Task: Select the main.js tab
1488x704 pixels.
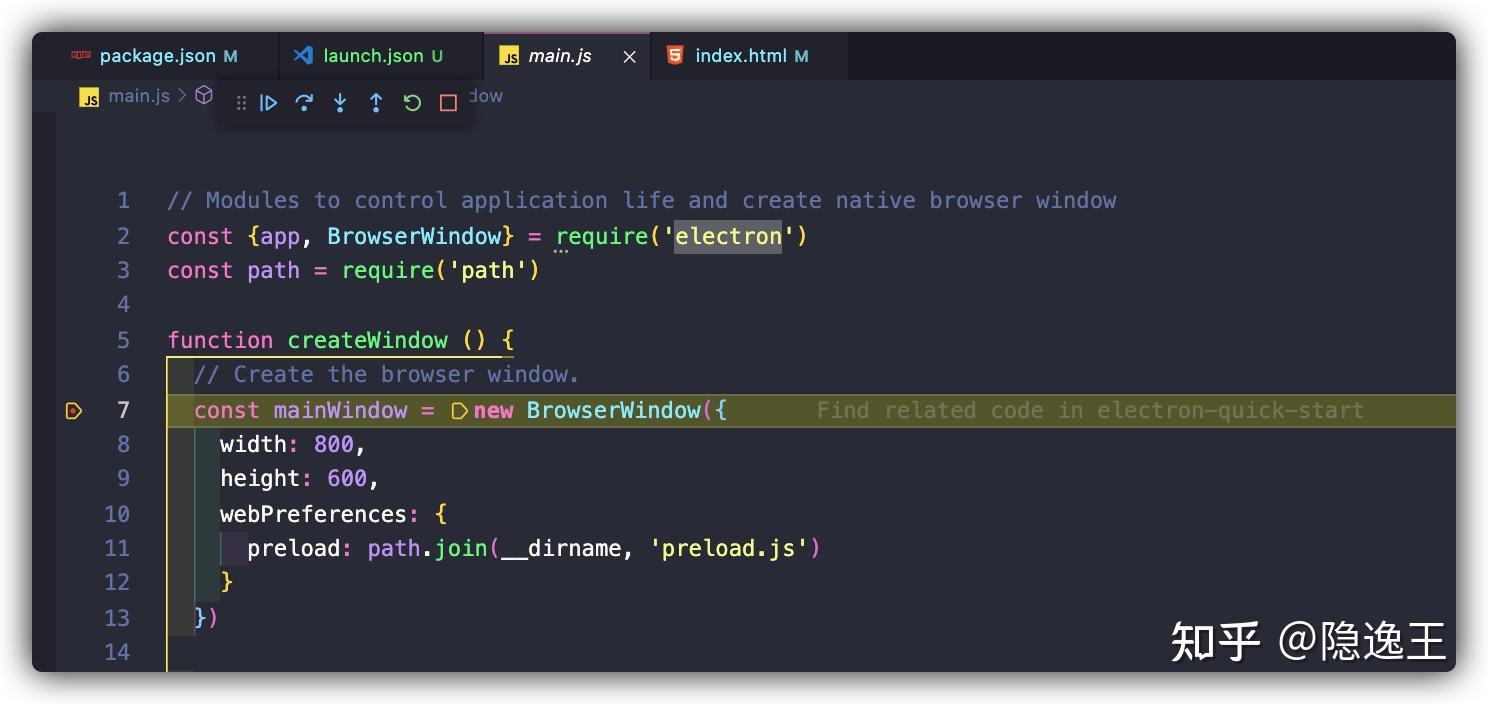Action: [x=567, y=56]
